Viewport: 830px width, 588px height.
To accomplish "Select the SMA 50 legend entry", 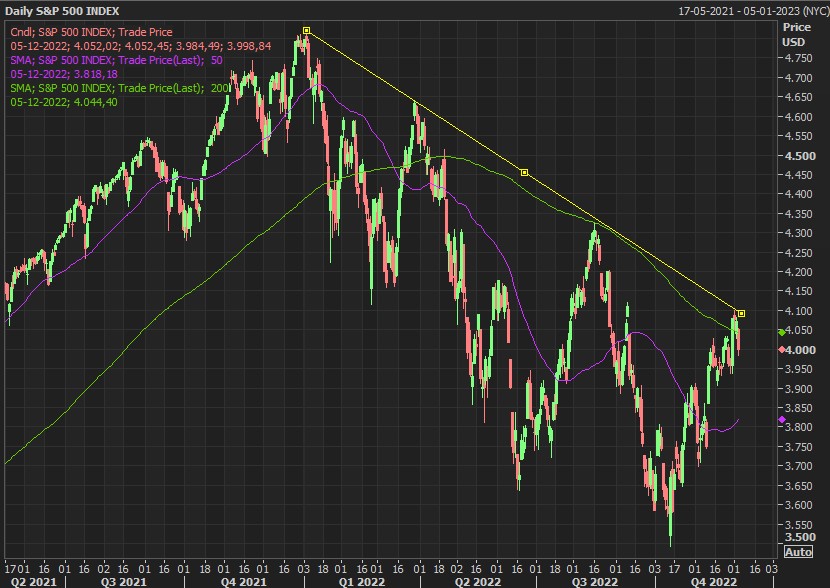I will click(116, 60).
